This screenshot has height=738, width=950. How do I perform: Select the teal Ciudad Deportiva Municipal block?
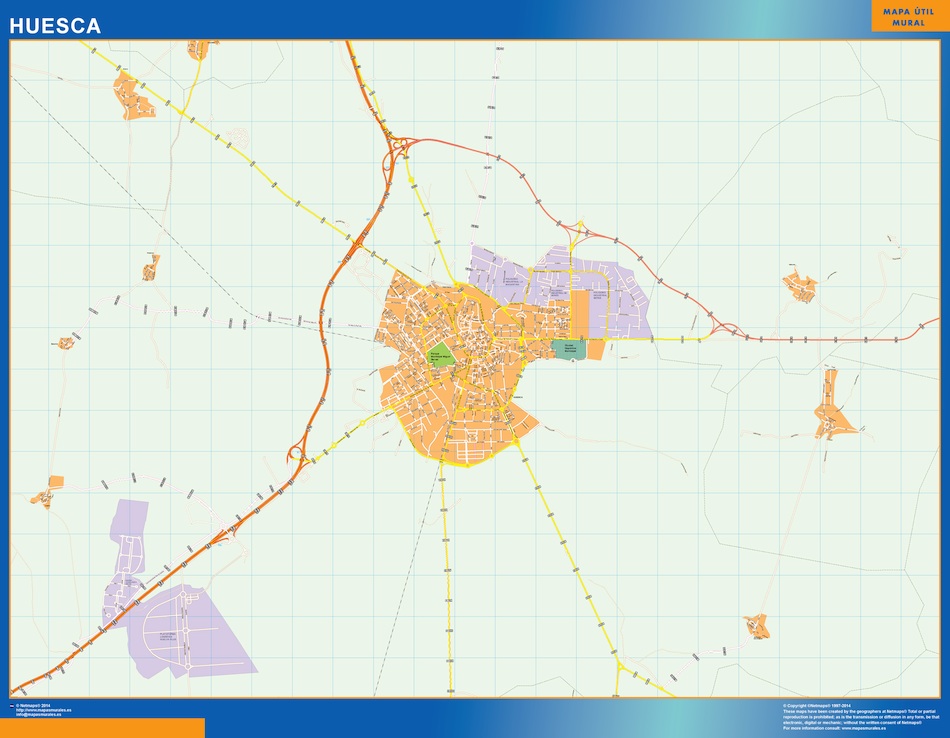click(x=568, y=349)
